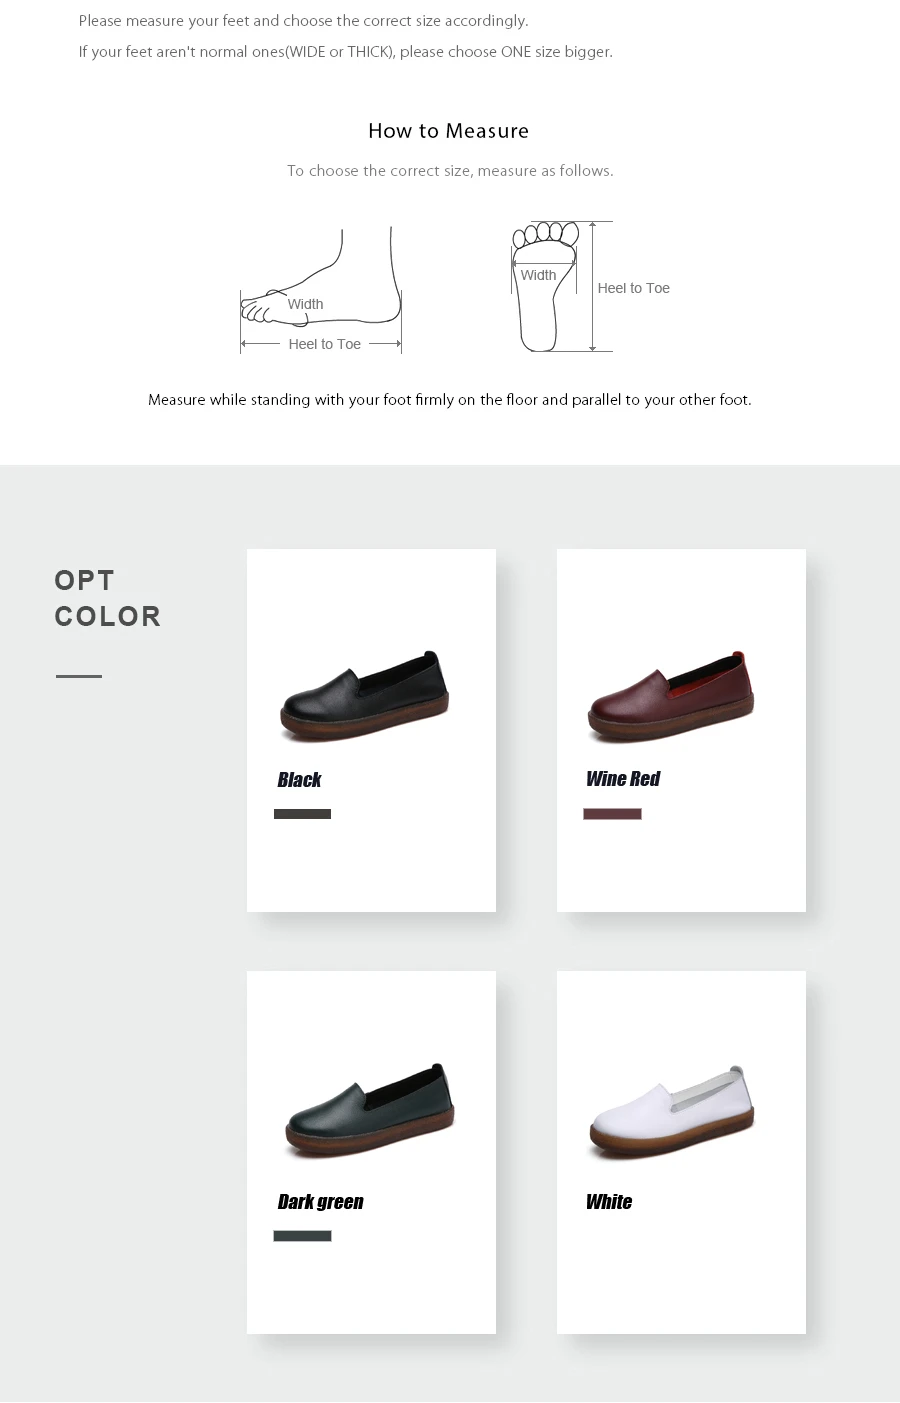Click the 'Dark green' color label
Screen dimensions: 900x1403
click(320, 1202)
